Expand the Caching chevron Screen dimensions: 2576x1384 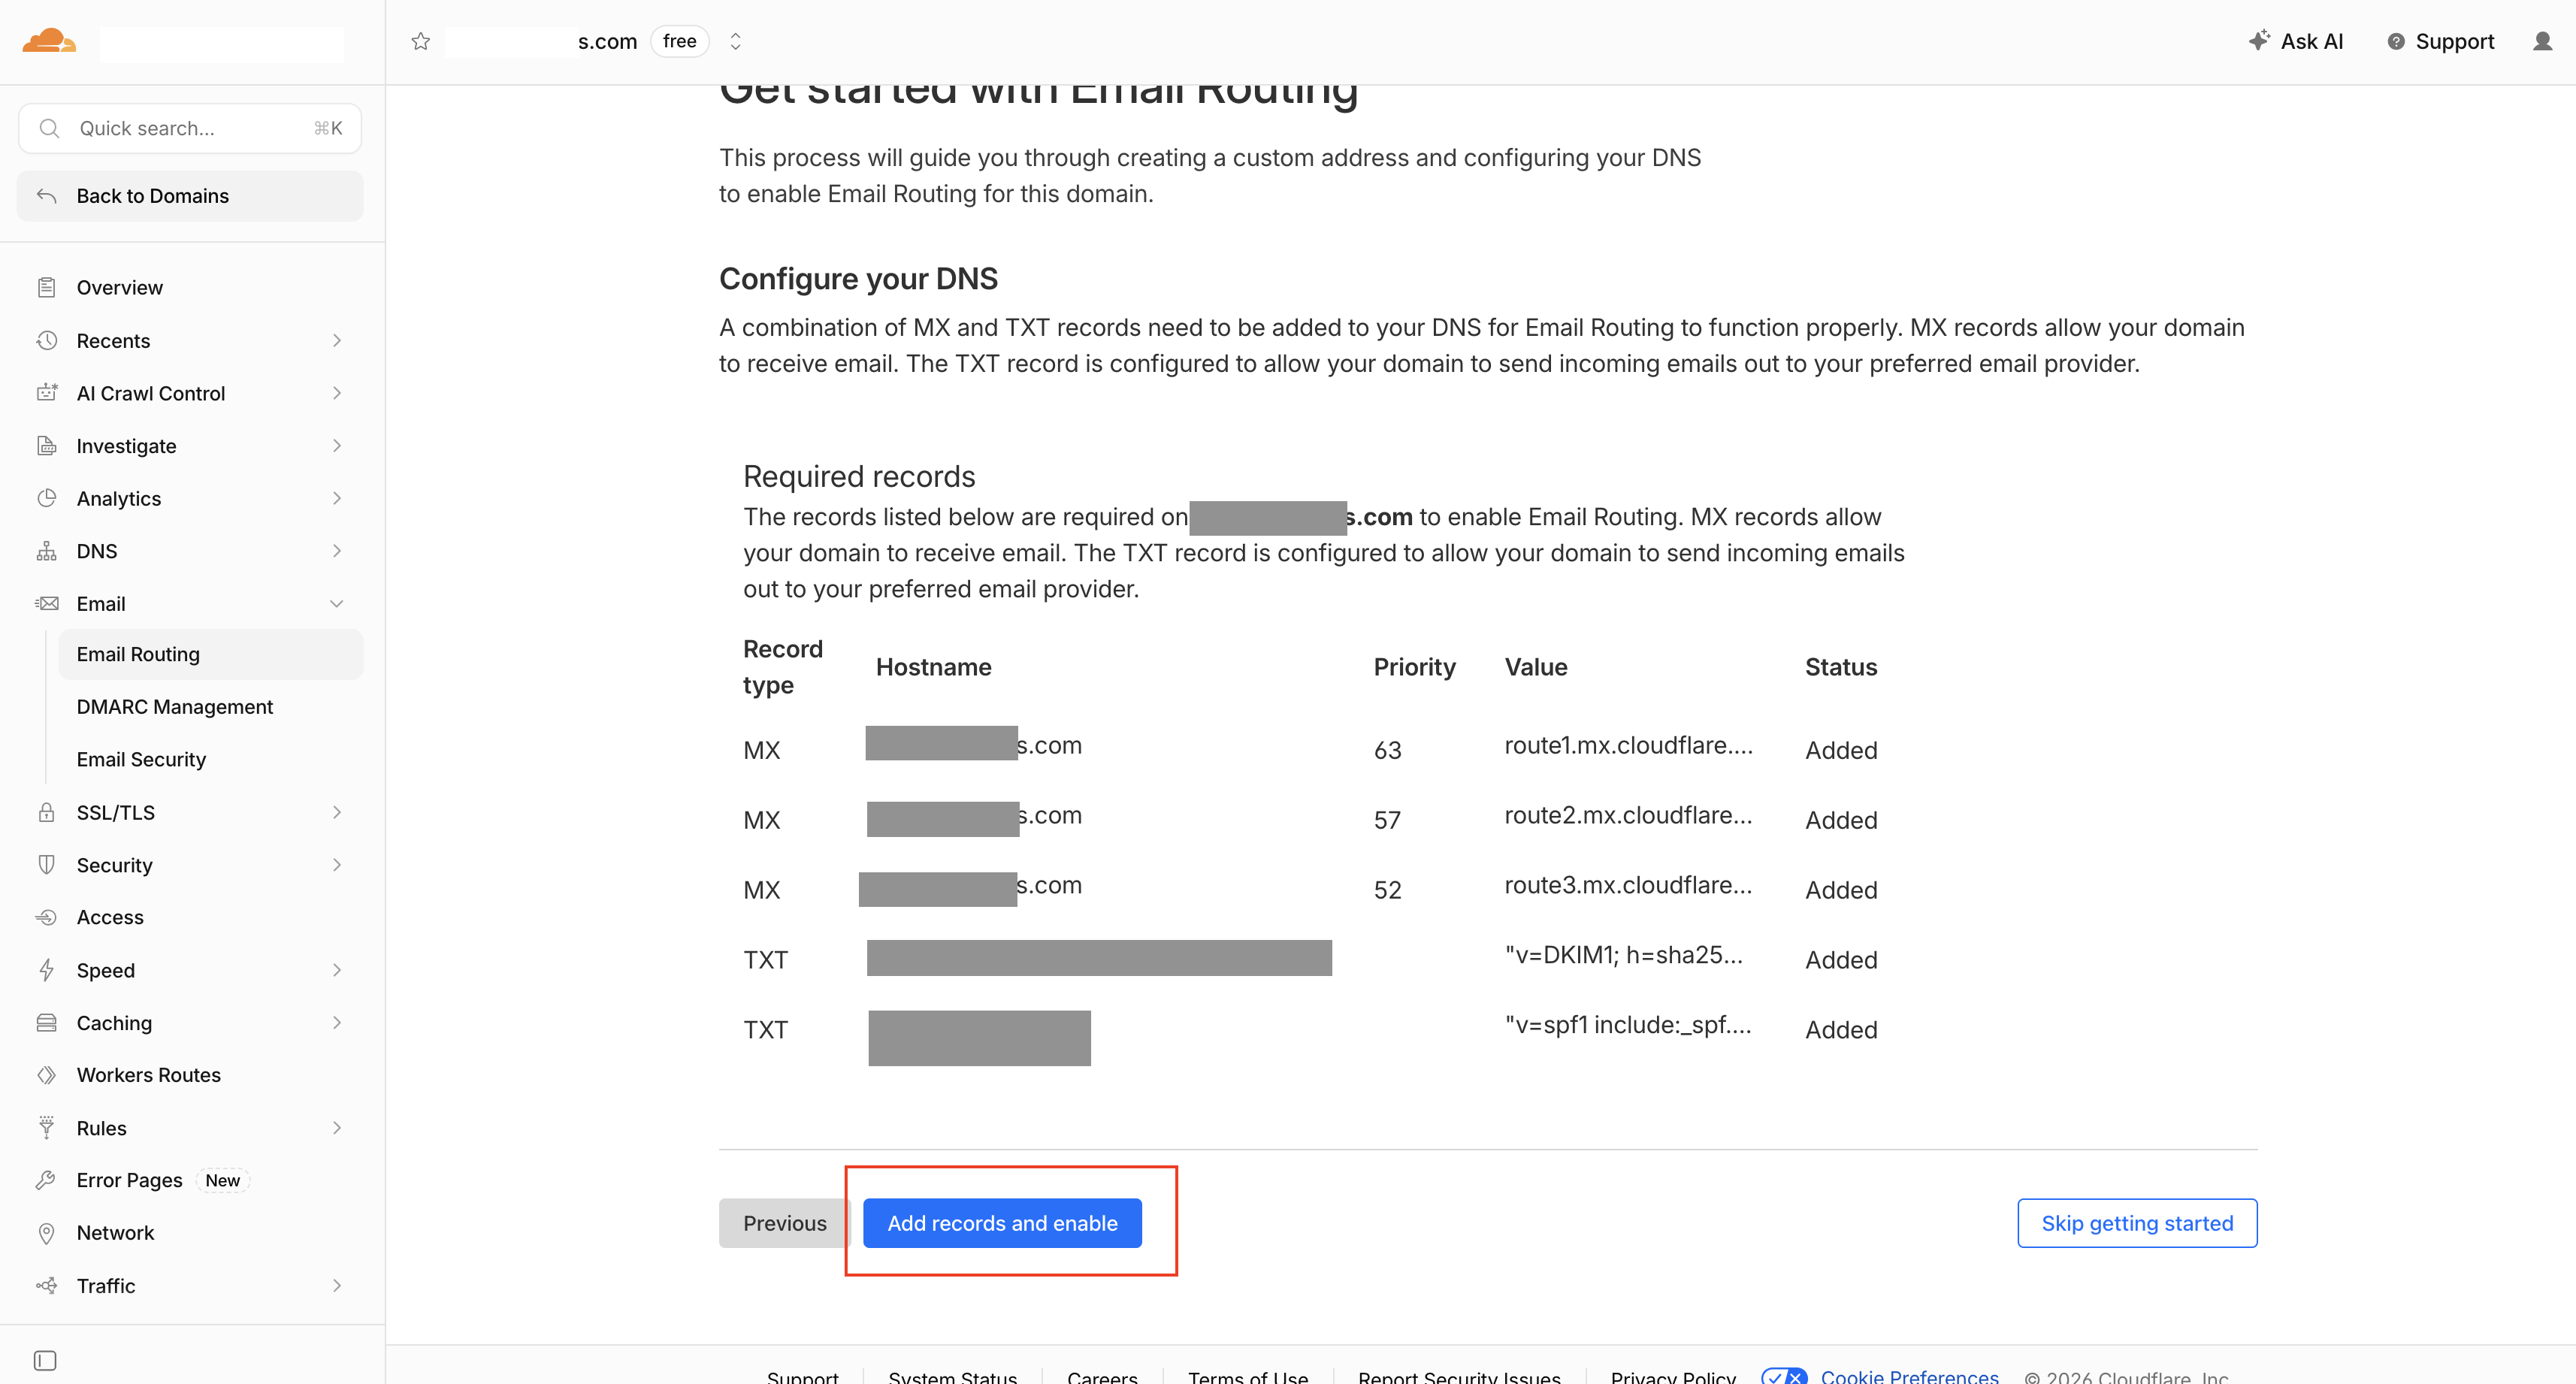(337, 1023)
